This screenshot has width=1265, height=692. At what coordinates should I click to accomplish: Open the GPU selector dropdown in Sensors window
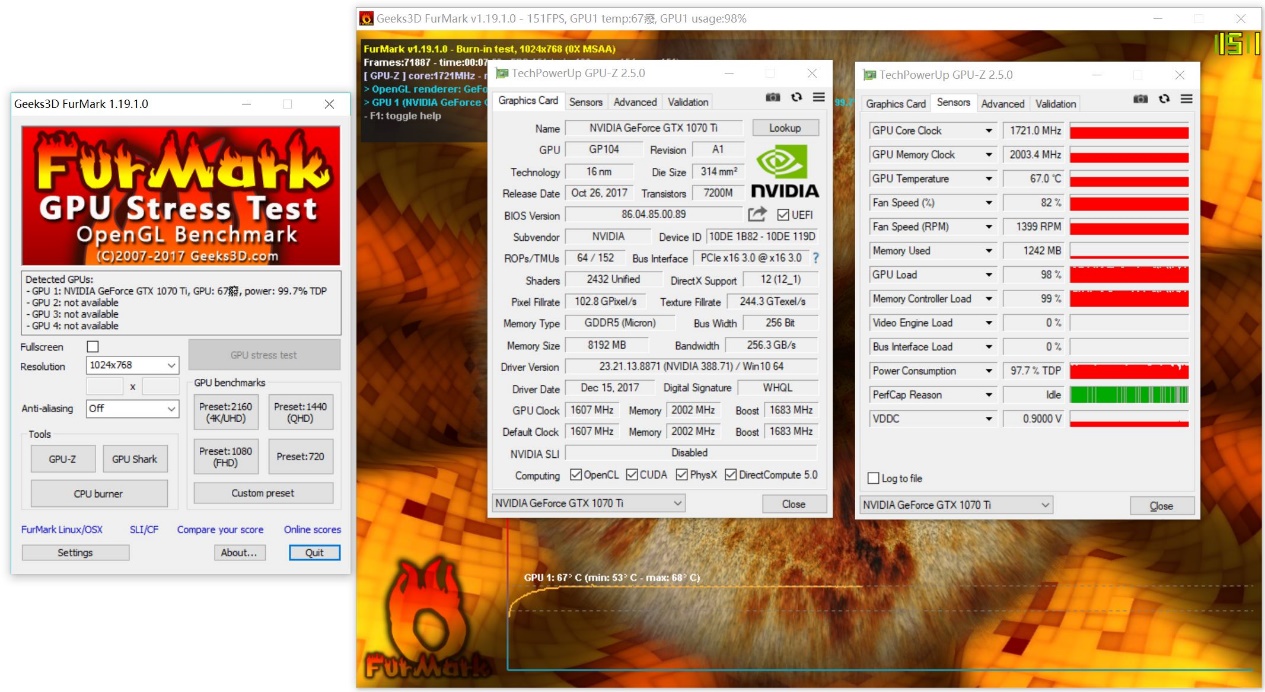point(957,505)
